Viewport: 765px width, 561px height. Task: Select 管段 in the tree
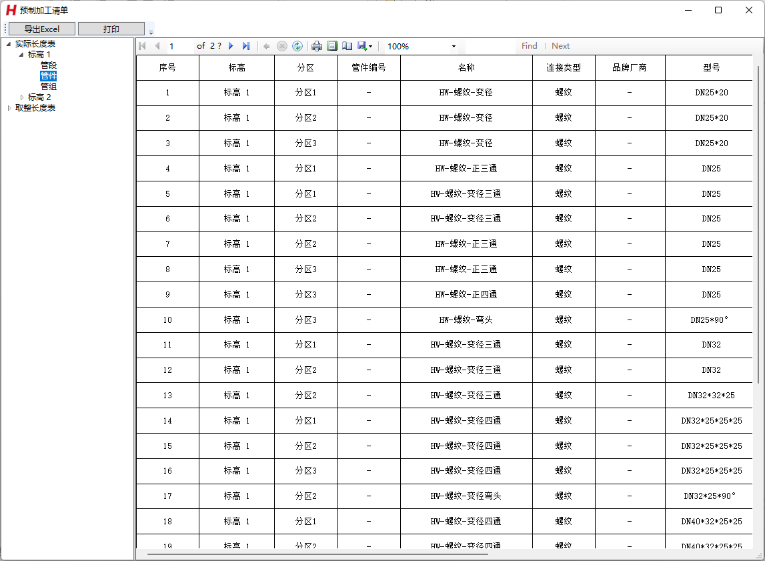48,65
